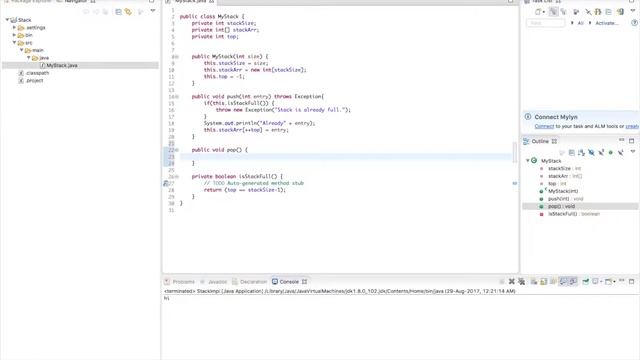Toggle Scroll Lock in Console toolbar

[x=543, y=282]
